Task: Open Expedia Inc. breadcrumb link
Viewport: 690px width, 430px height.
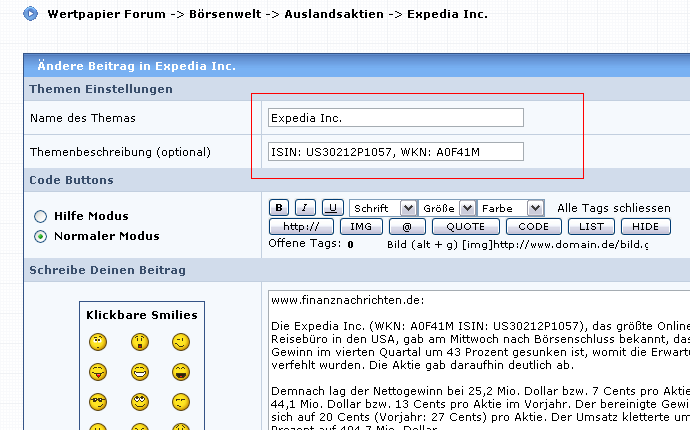Action: click(x=447, y=14)
